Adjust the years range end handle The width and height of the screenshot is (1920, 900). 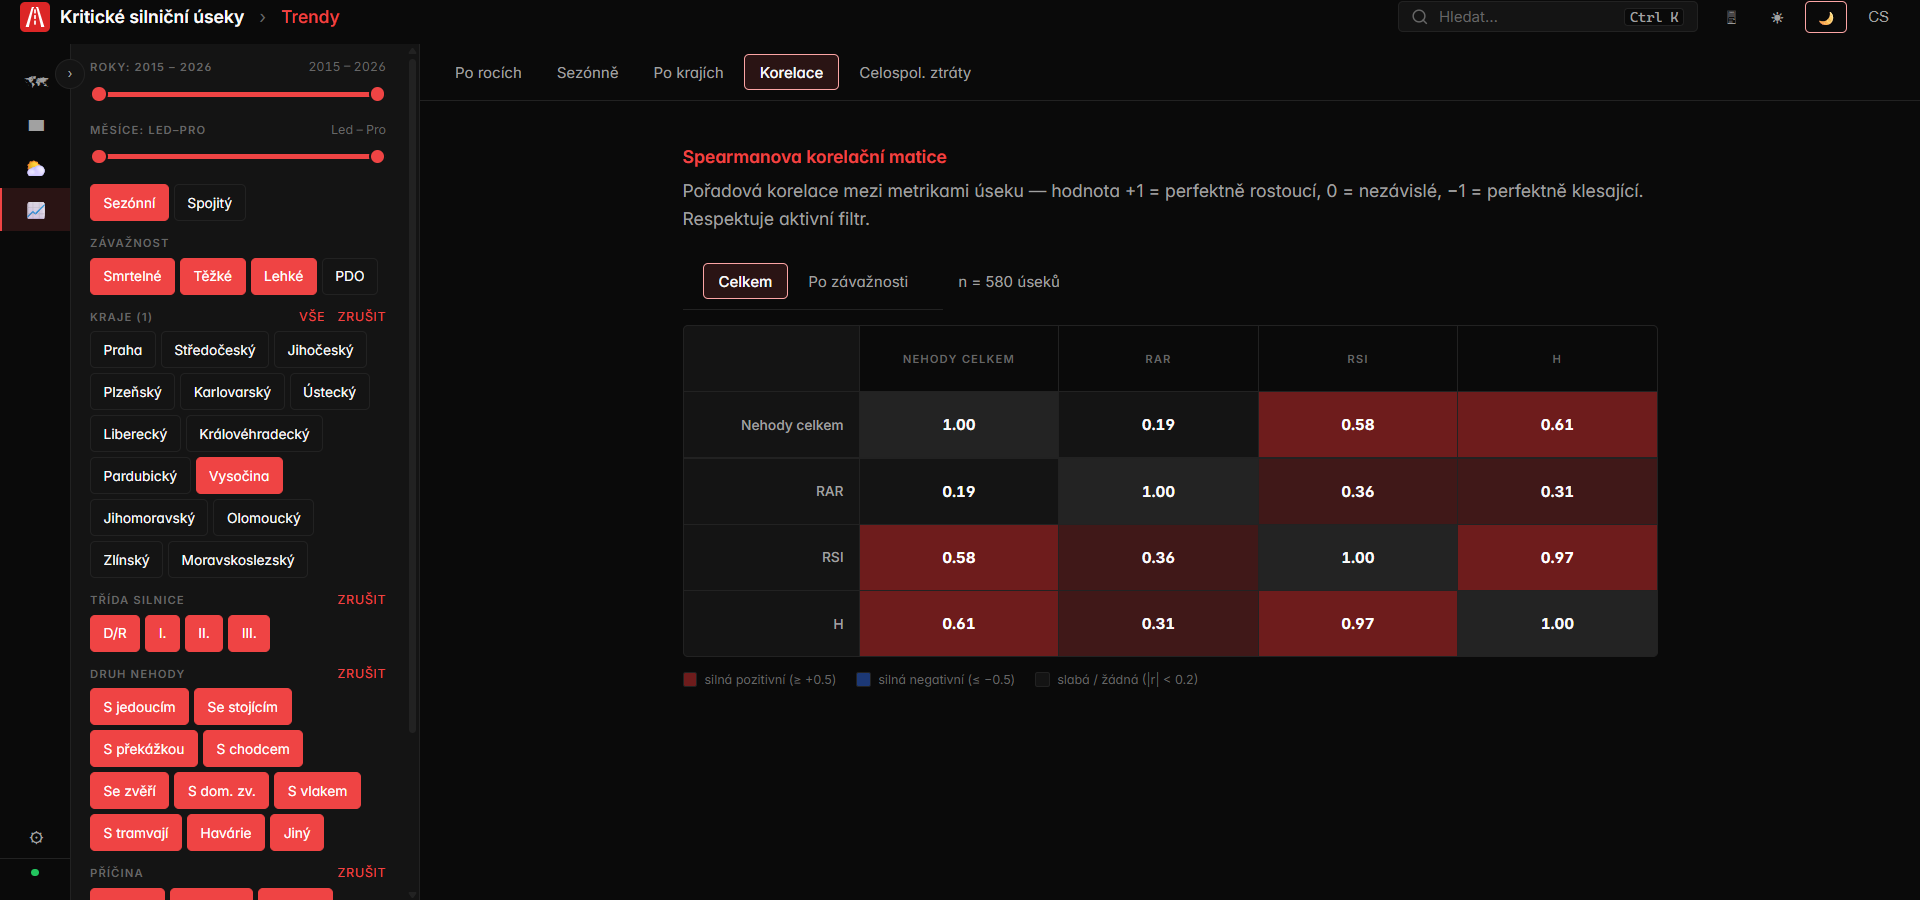click(x=377, y=94)
